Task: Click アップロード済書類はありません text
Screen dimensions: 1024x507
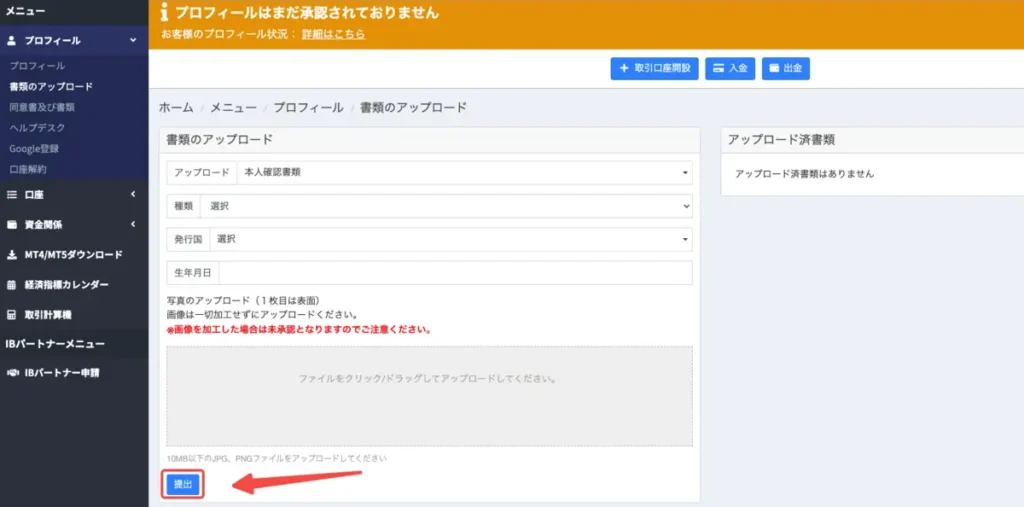Action: click(805, 174)
